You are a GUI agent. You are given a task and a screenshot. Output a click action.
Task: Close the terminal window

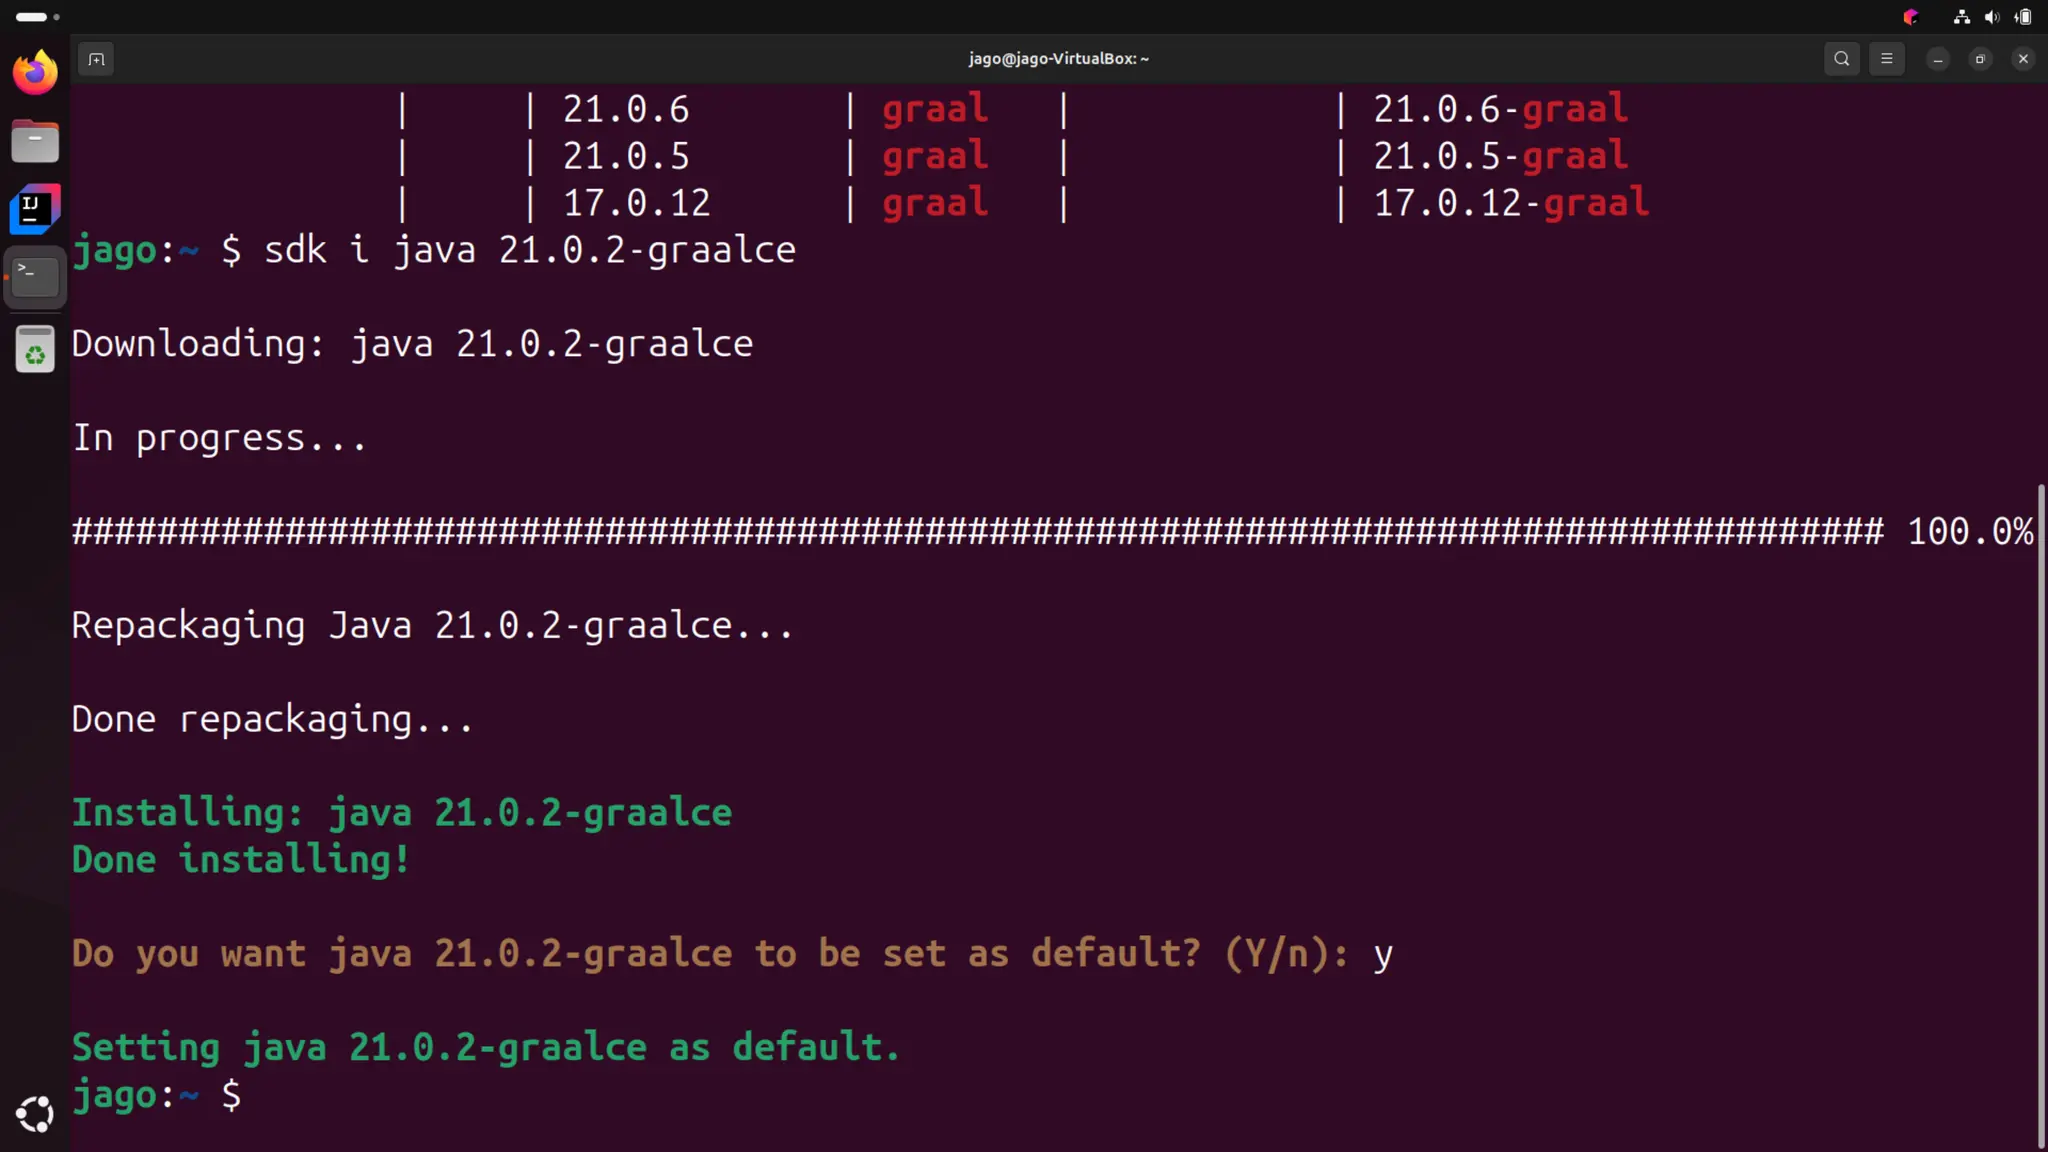coord(2023,59)
